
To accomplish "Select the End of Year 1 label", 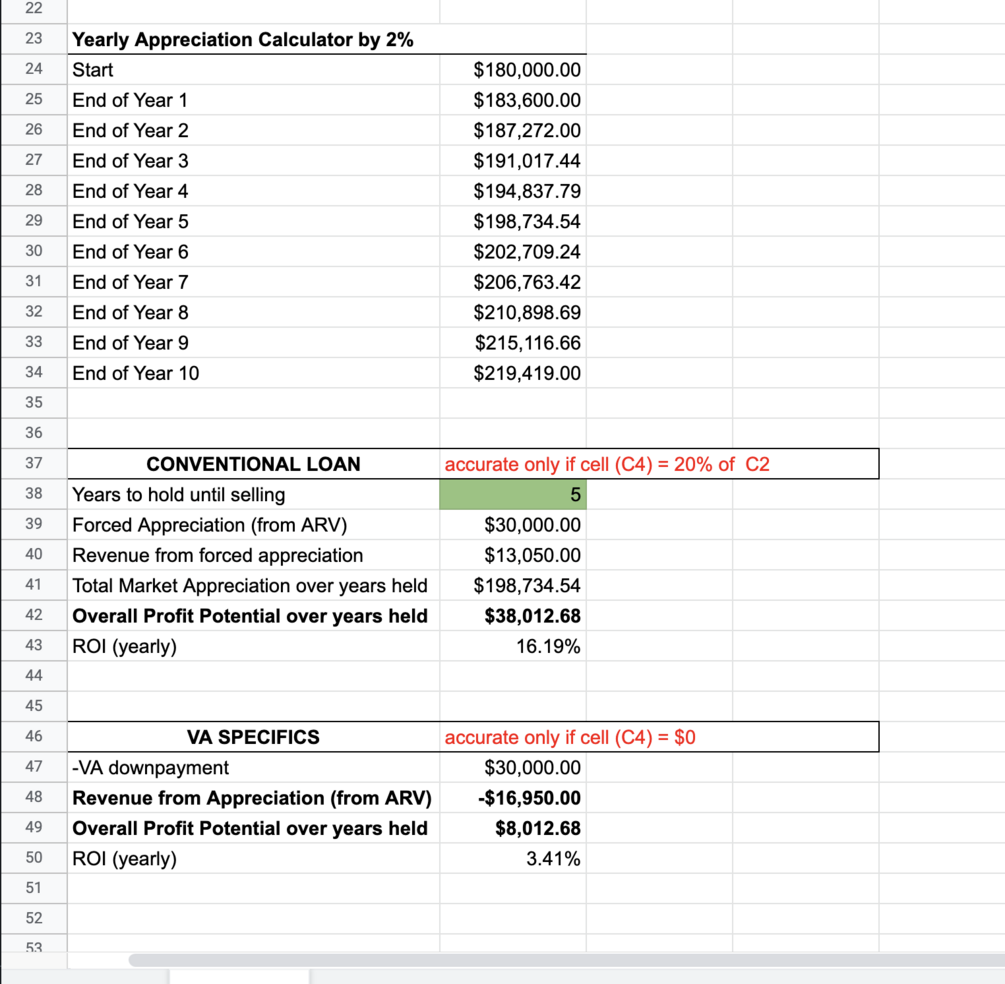I will coord(129,100).
